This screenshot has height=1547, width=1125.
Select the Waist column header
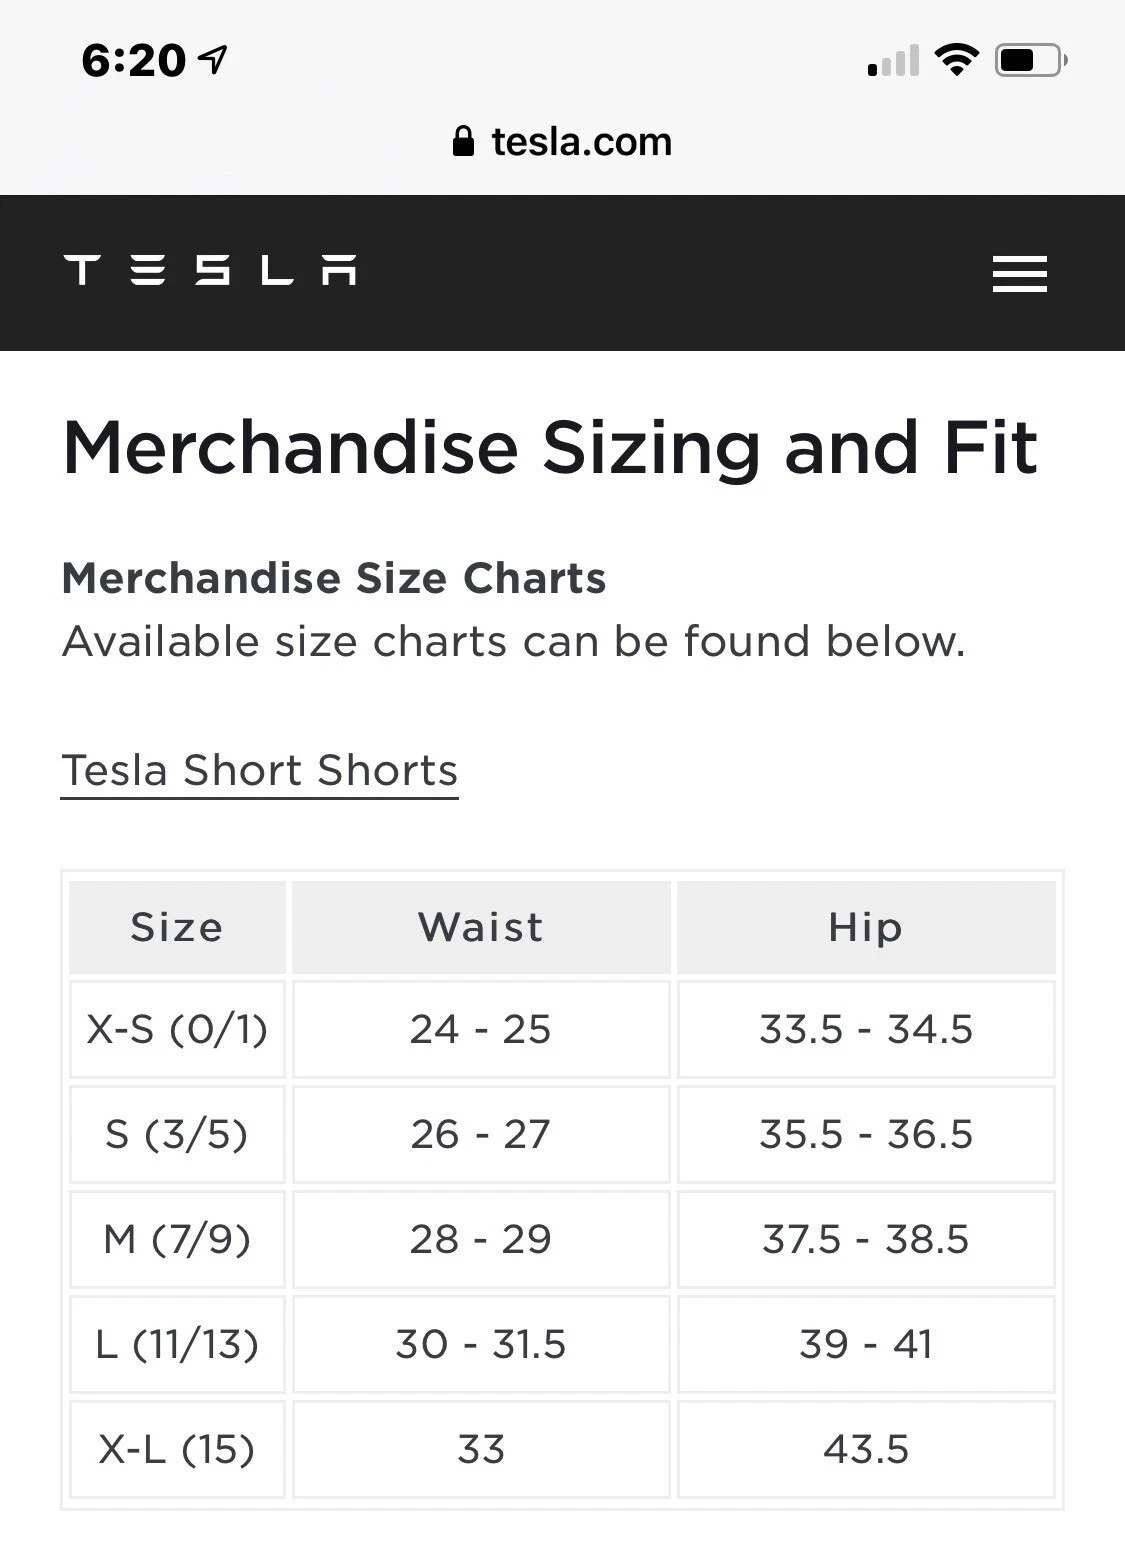(481, 927)
